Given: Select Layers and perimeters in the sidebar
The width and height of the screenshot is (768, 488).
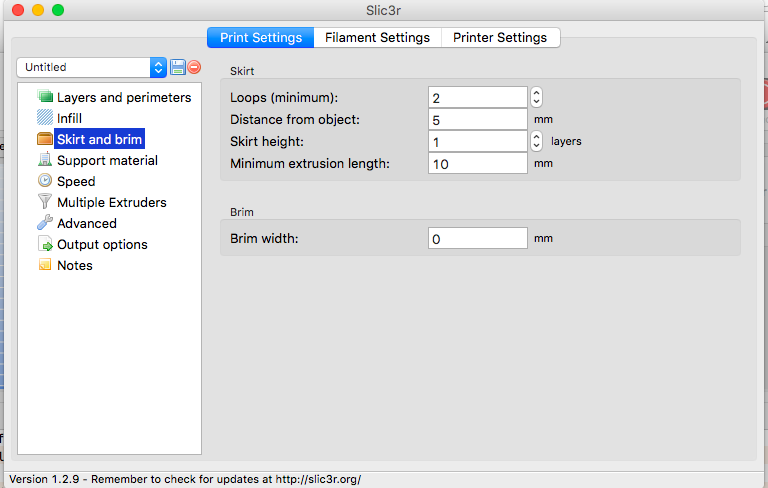Looking at the screenshot, I should (x=124, y=98).
